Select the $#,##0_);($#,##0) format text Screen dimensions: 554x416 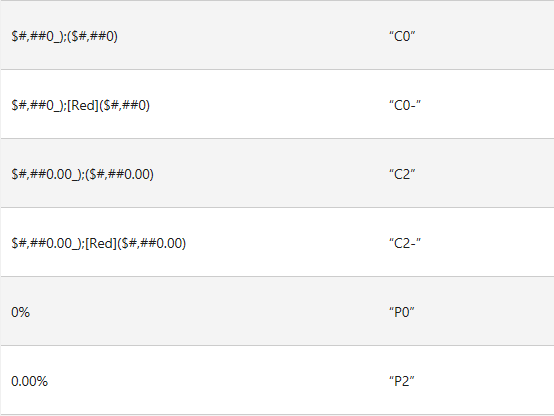[64, 36]
